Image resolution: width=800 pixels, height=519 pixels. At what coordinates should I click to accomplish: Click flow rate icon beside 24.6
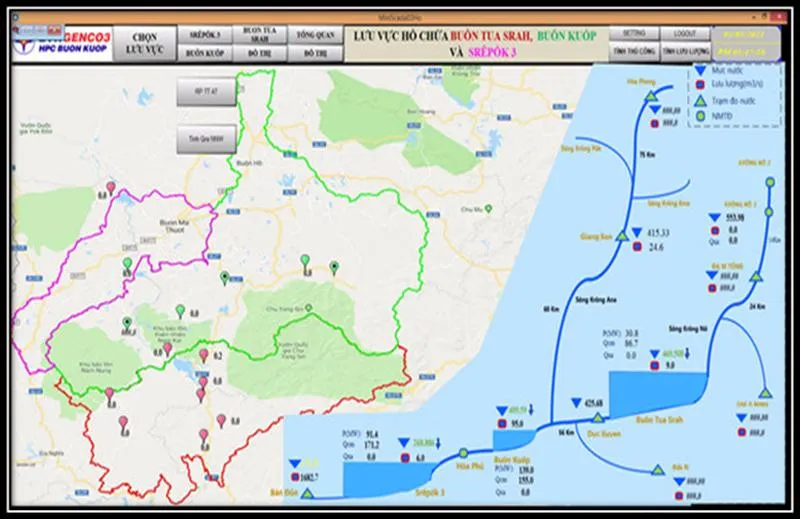636,246
